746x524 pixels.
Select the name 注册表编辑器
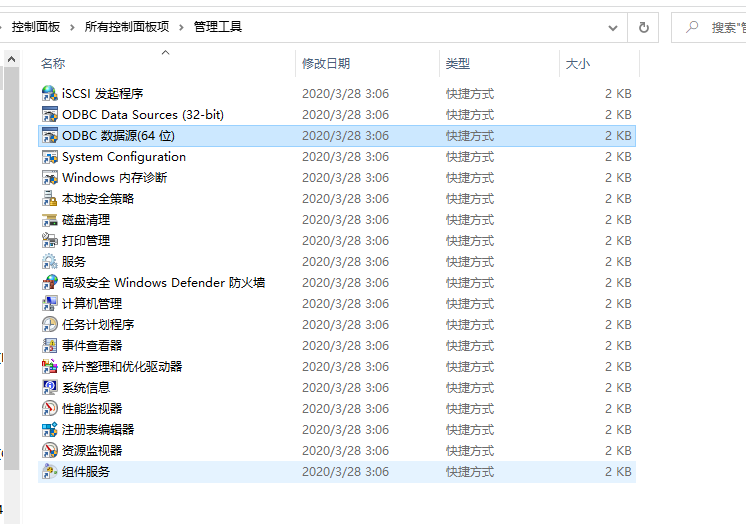pos(98,430)
